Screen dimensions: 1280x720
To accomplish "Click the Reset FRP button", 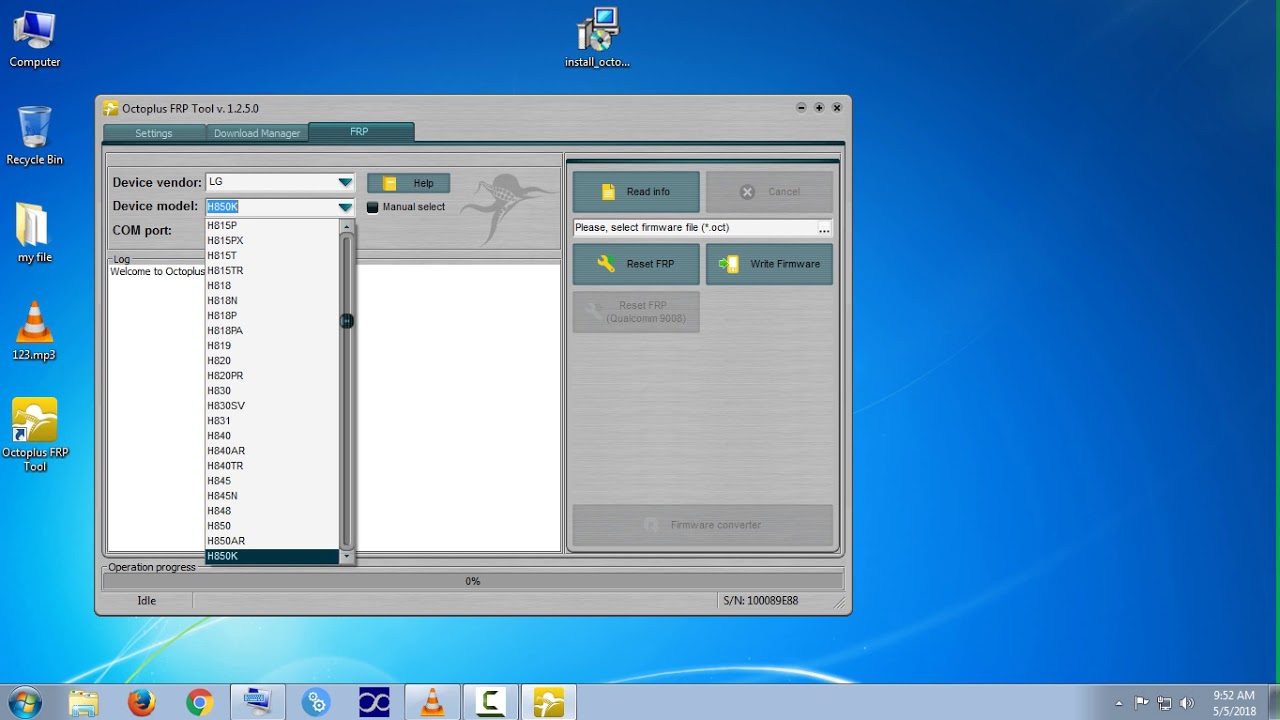I will coord(636,264).
